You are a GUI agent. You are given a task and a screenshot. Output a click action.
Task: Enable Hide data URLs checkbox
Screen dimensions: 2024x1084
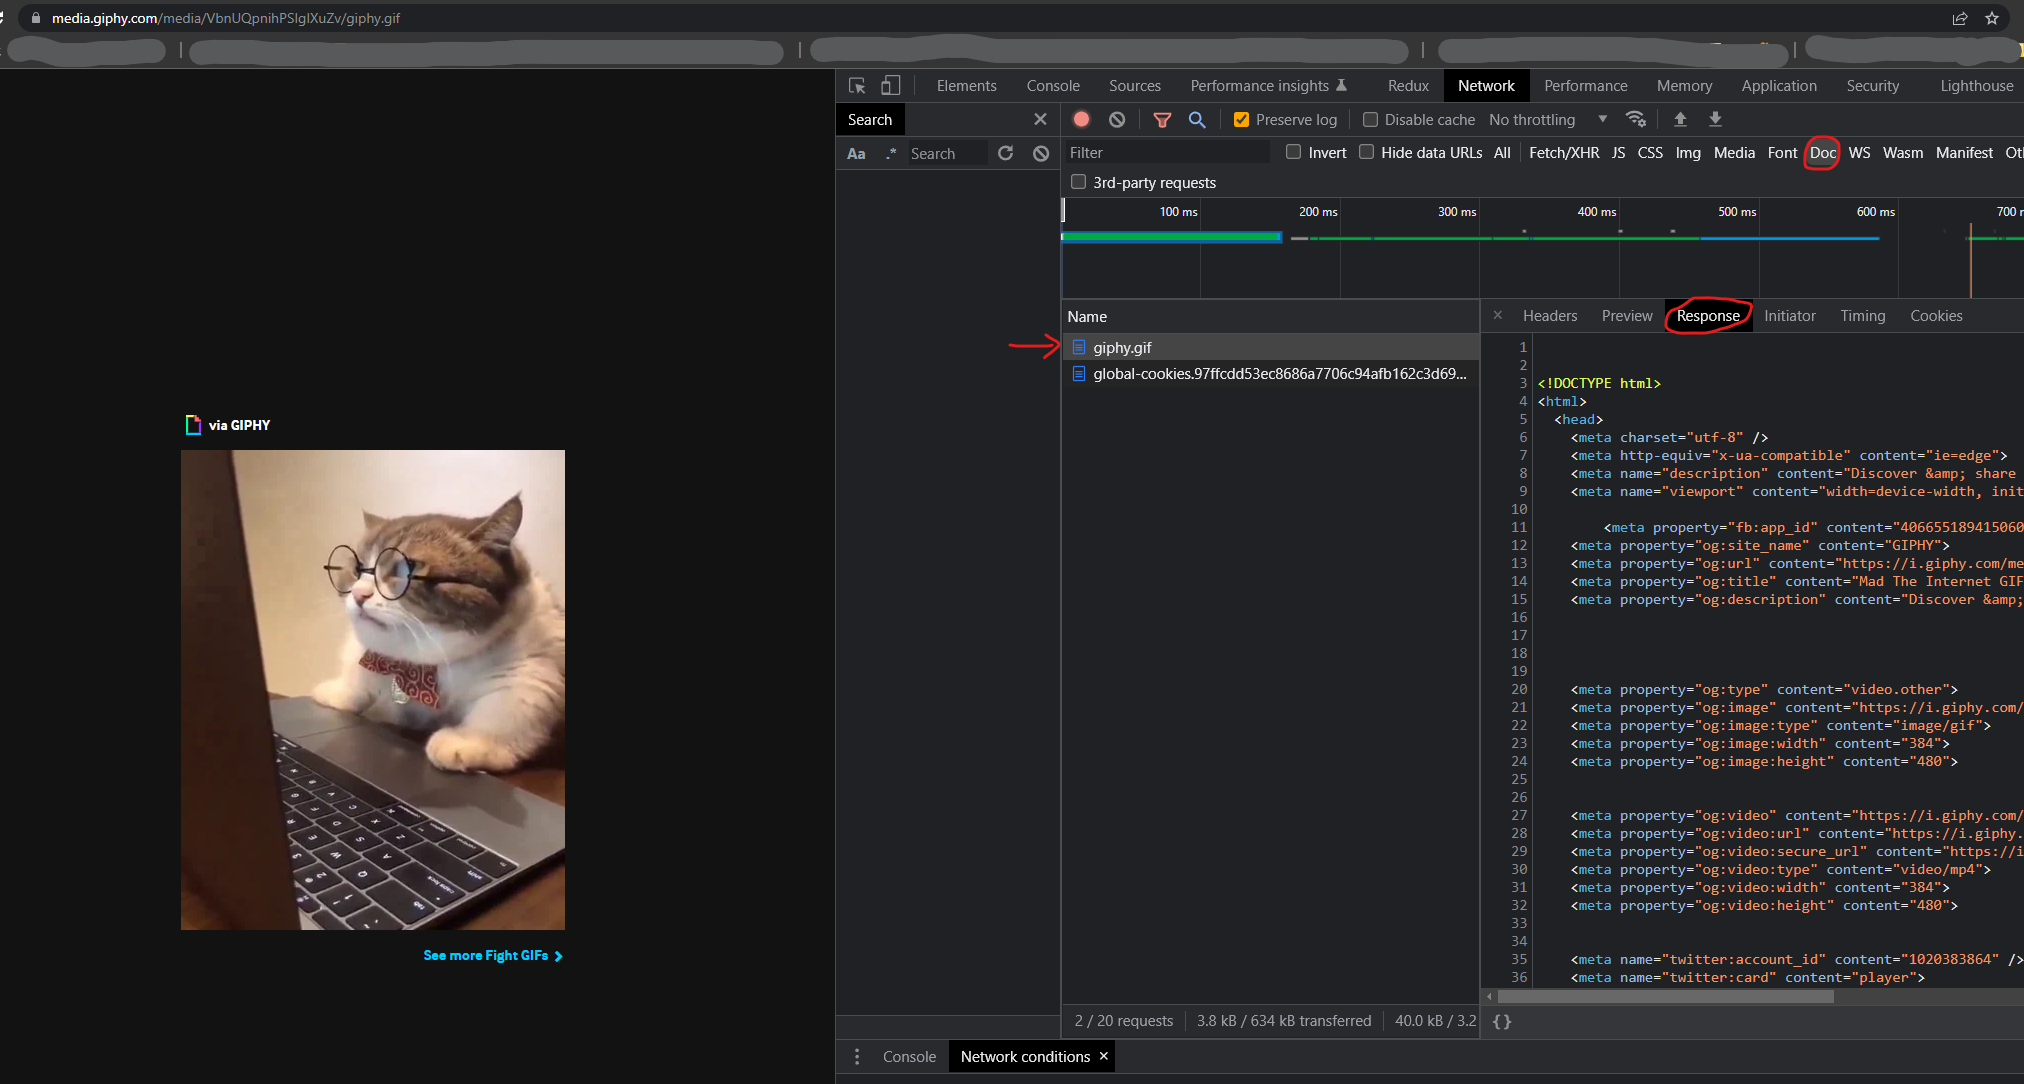pos(1366,152)
